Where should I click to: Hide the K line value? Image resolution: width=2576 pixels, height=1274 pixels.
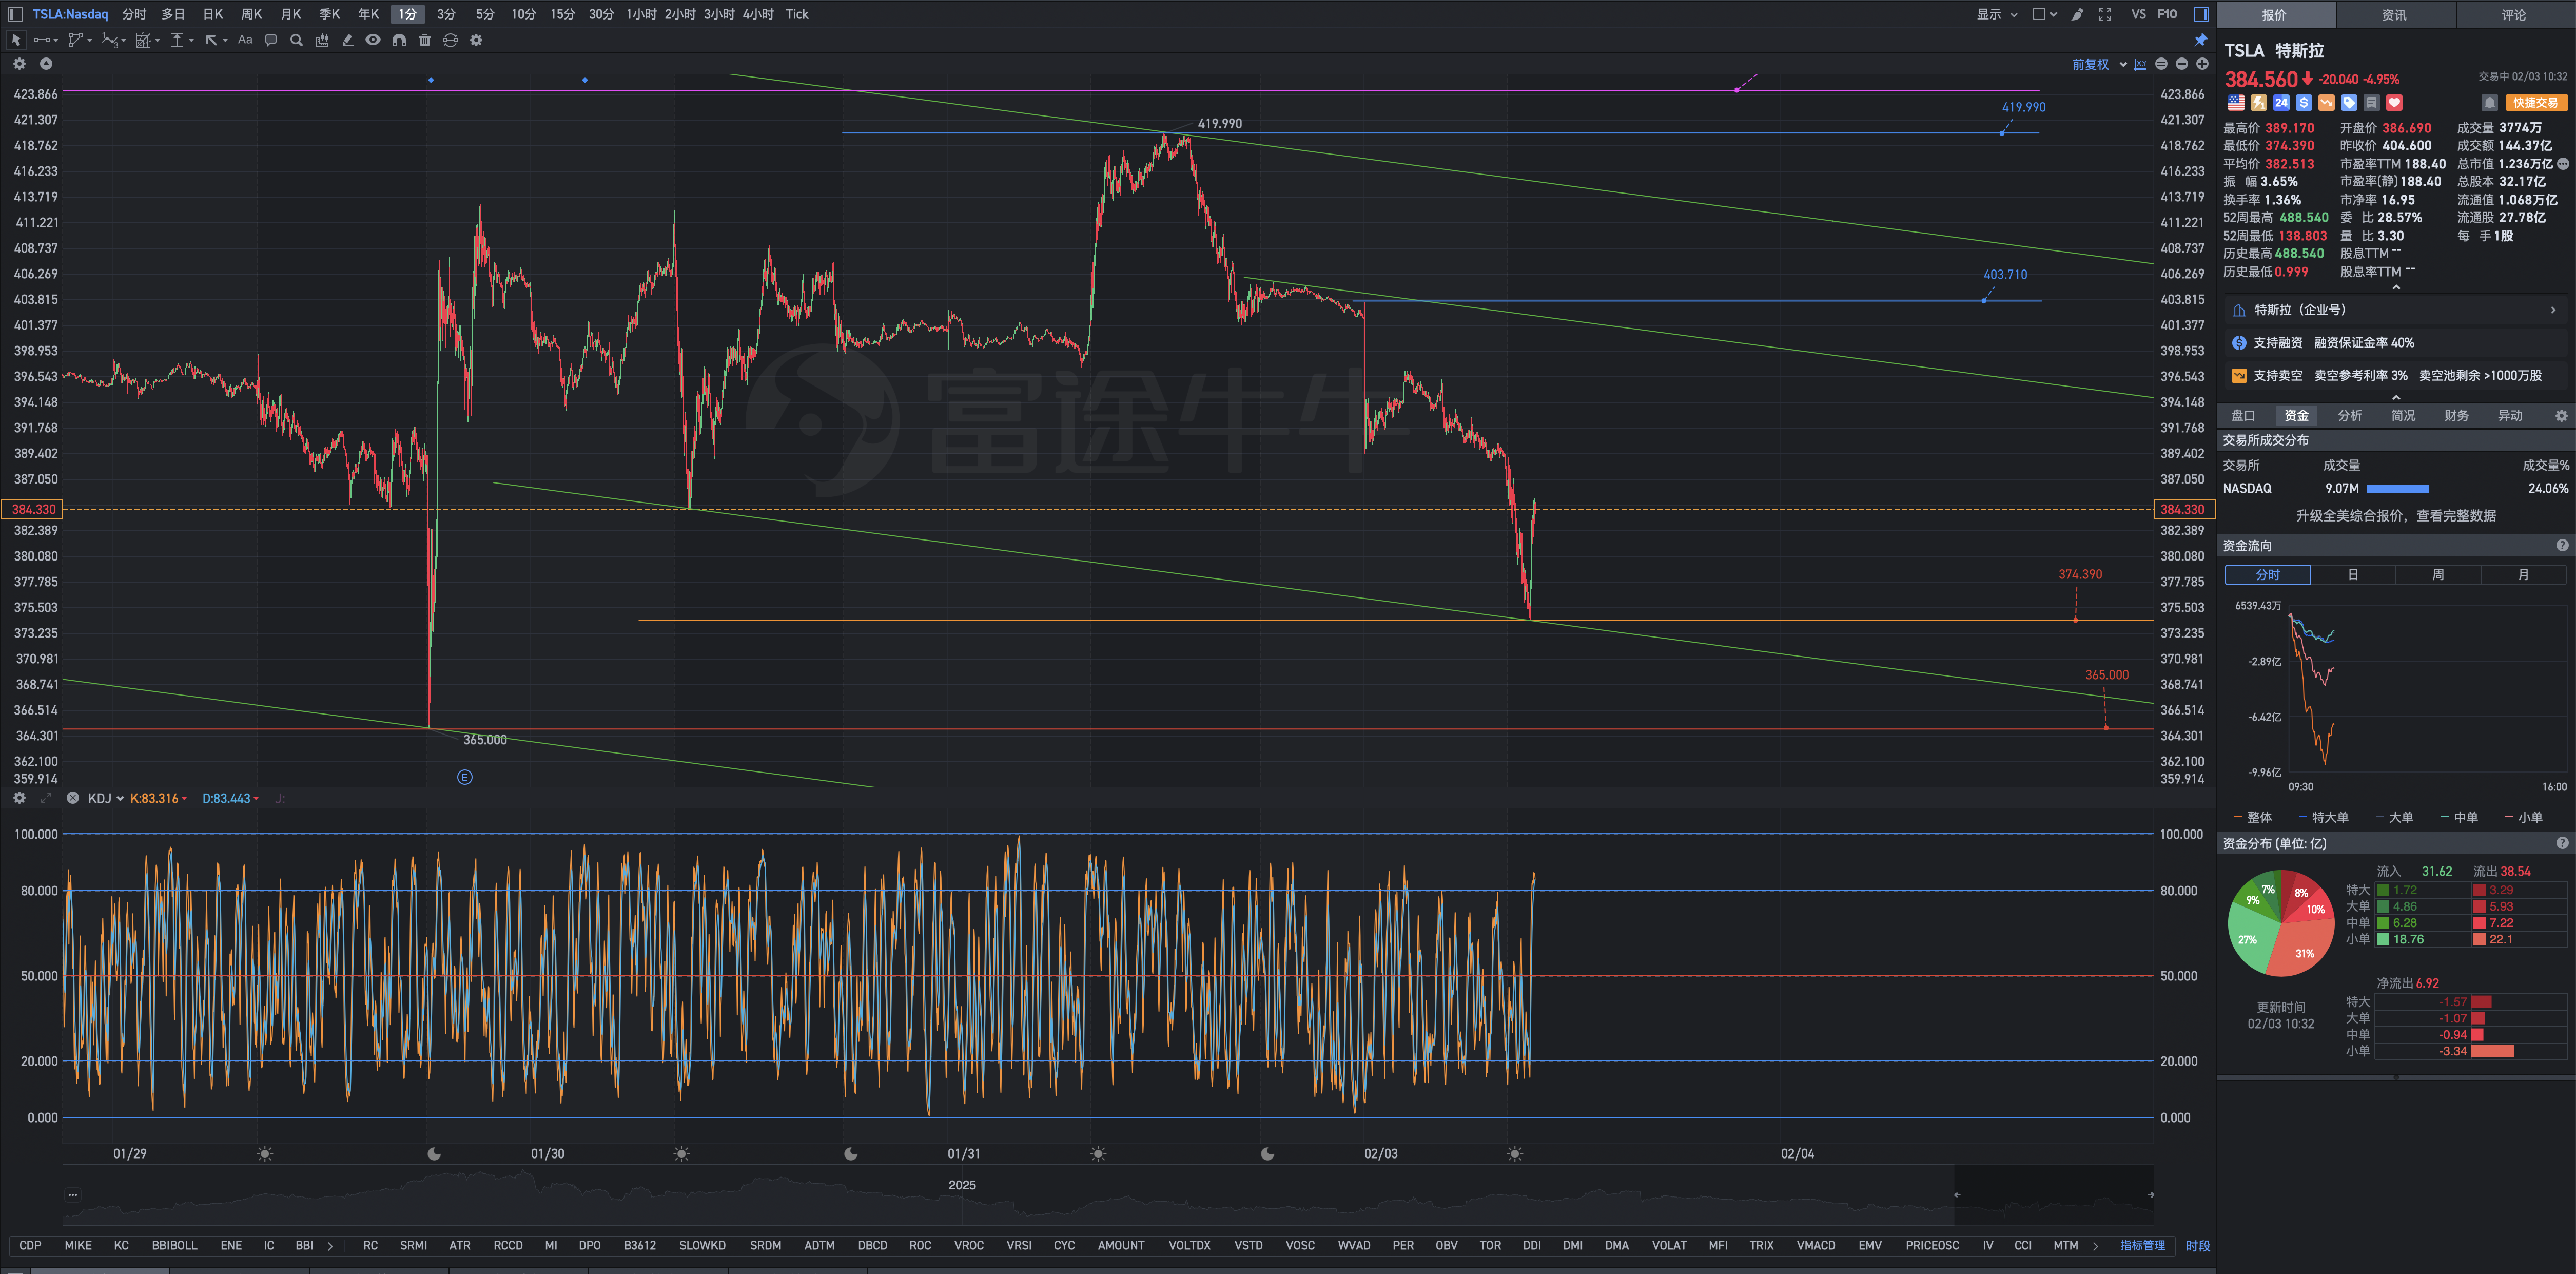tap(159, 798)
